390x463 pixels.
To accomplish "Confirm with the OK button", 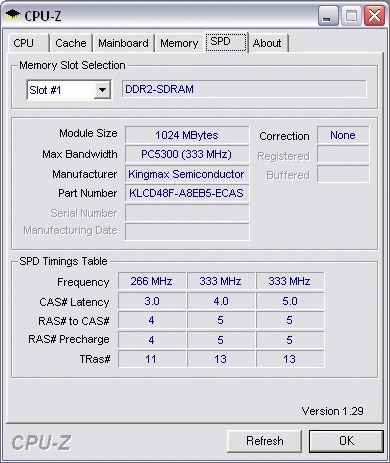I will click(346, 441).
